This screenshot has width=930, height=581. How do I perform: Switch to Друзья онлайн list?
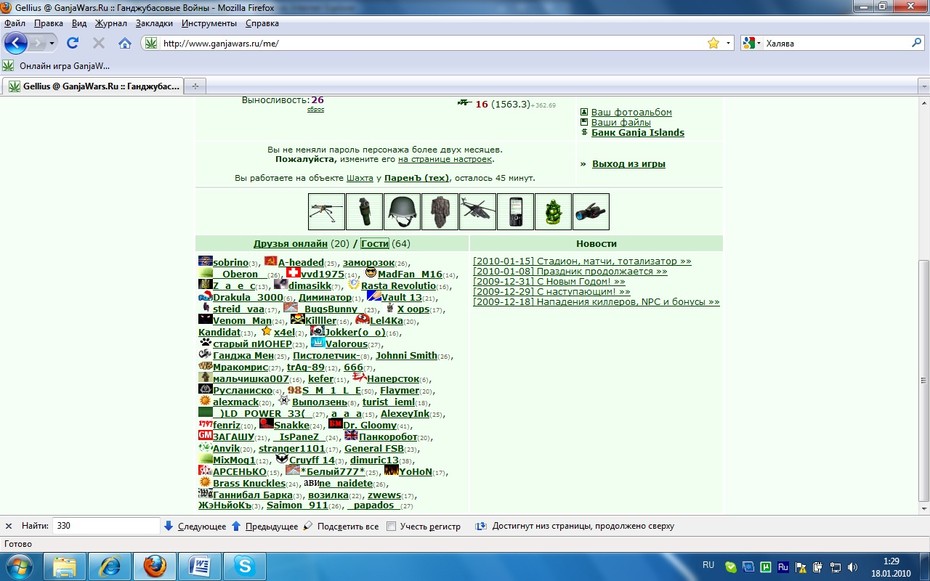point(290,244)
